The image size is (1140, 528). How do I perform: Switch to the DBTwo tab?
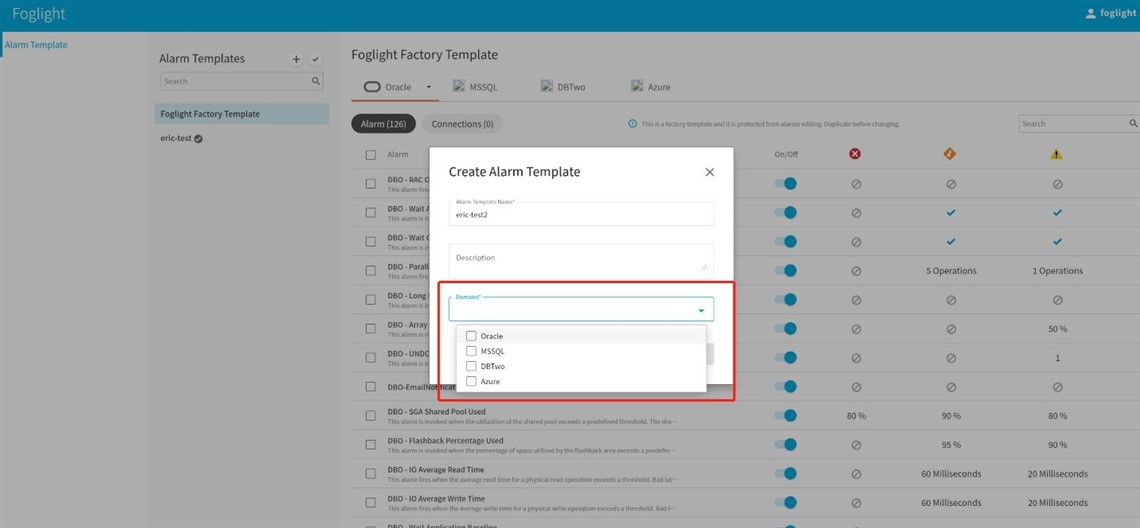point(563,87)
